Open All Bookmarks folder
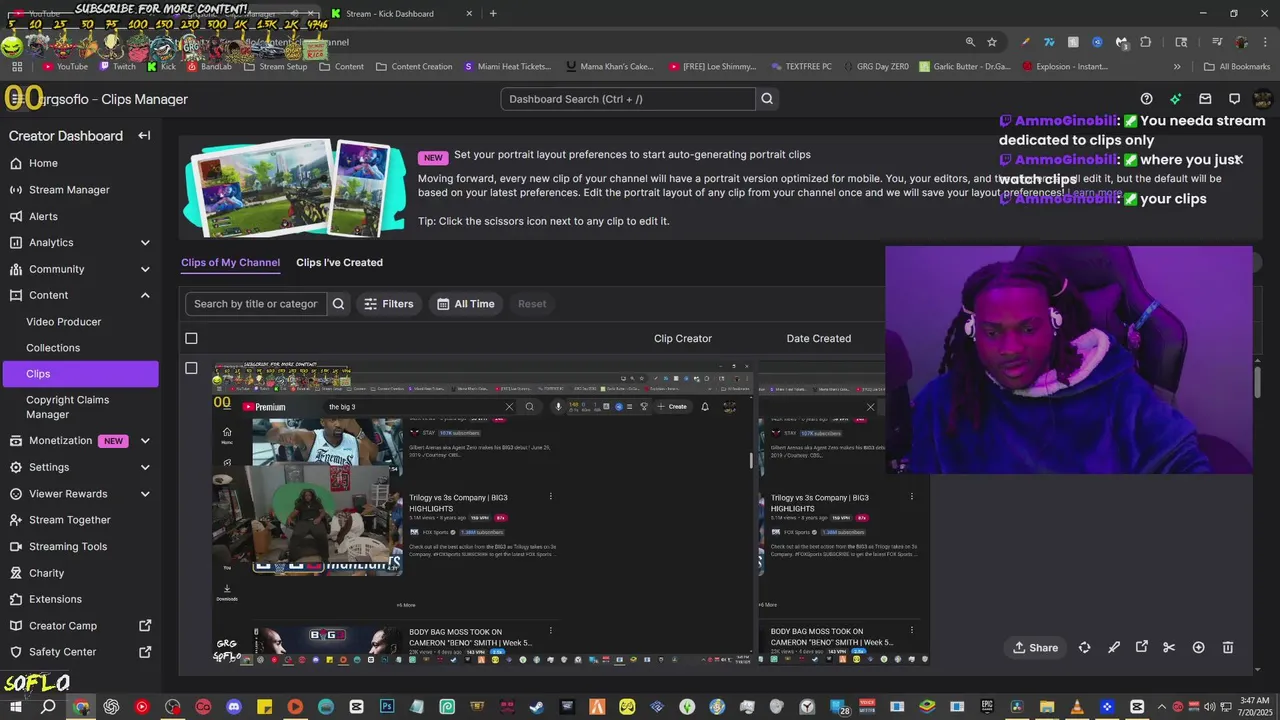This screenshot has width=1280, height=720. point(1237,67)
